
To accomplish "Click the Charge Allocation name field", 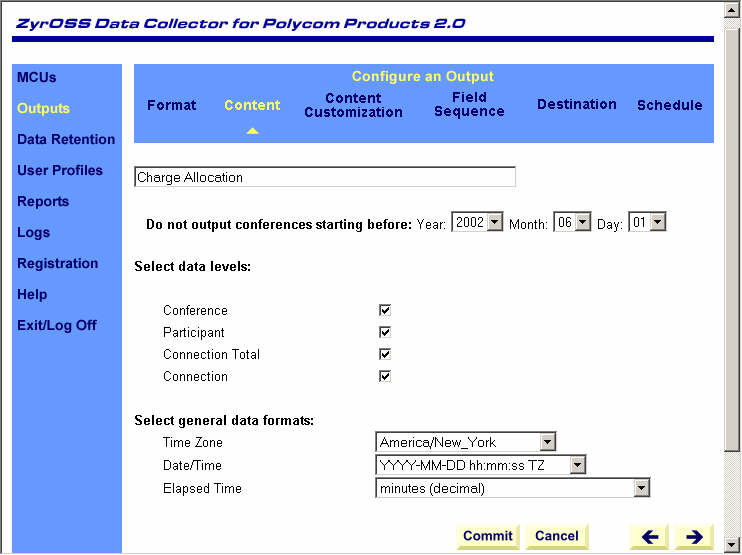I will pos(324,177).
